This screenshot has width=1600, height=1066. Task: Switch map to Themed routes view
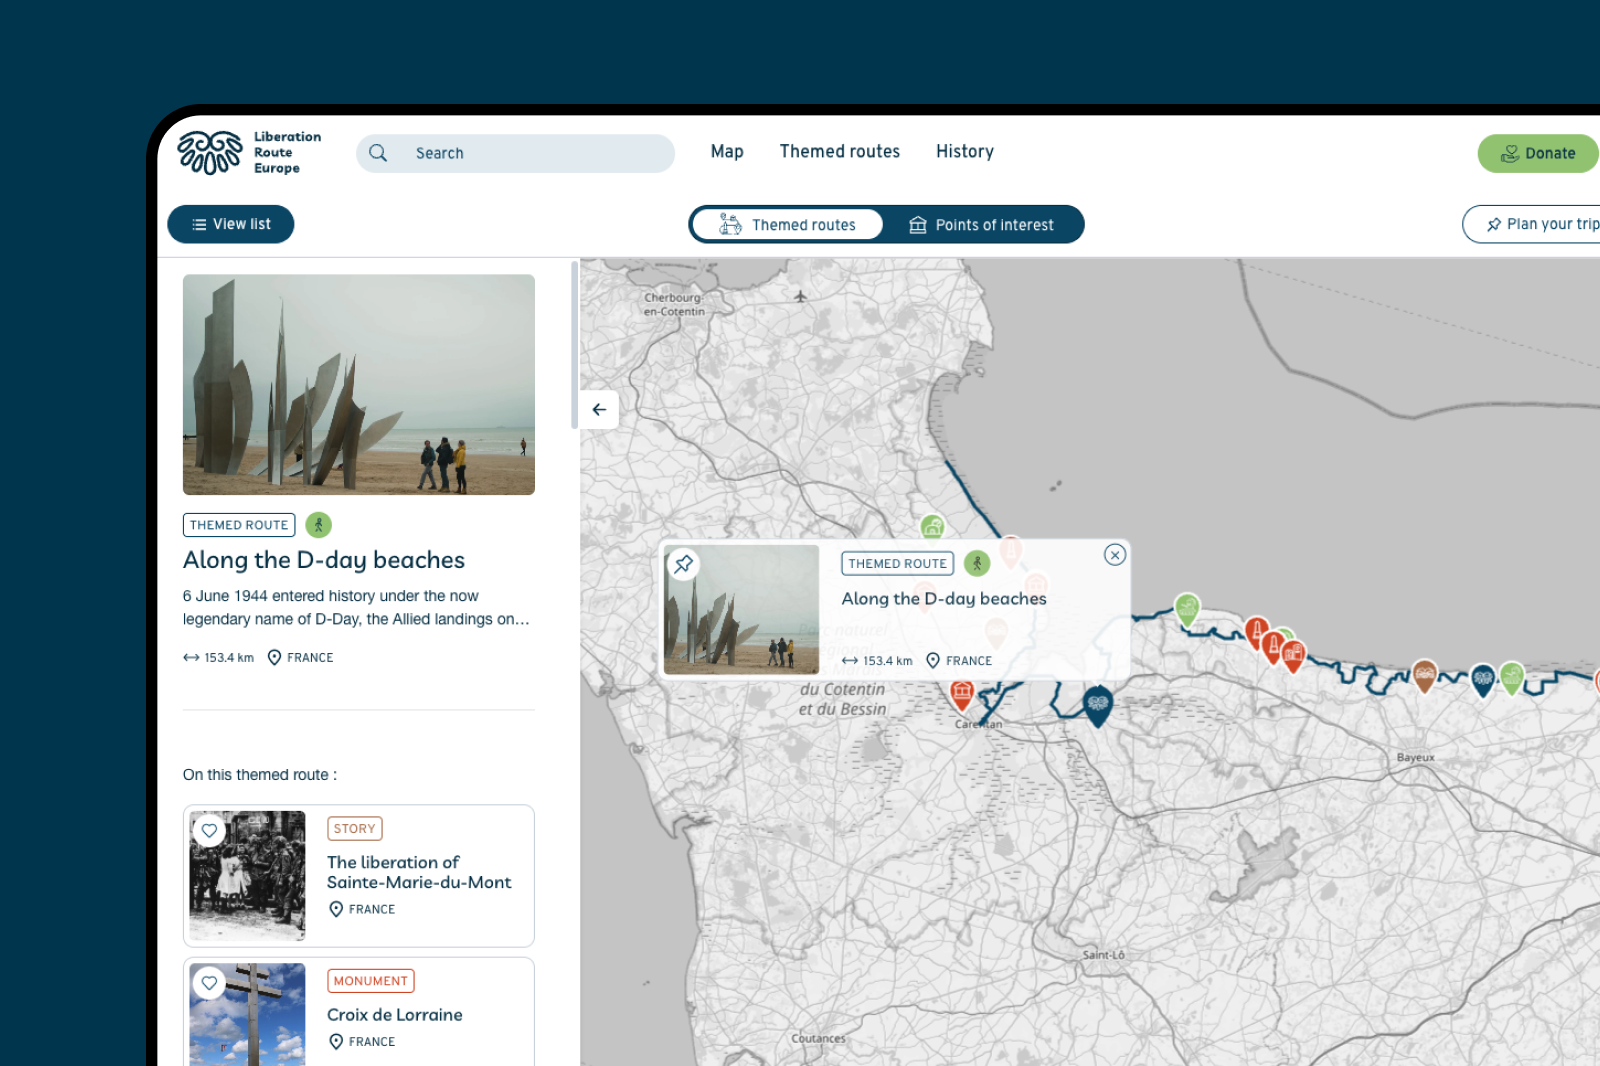788,225
